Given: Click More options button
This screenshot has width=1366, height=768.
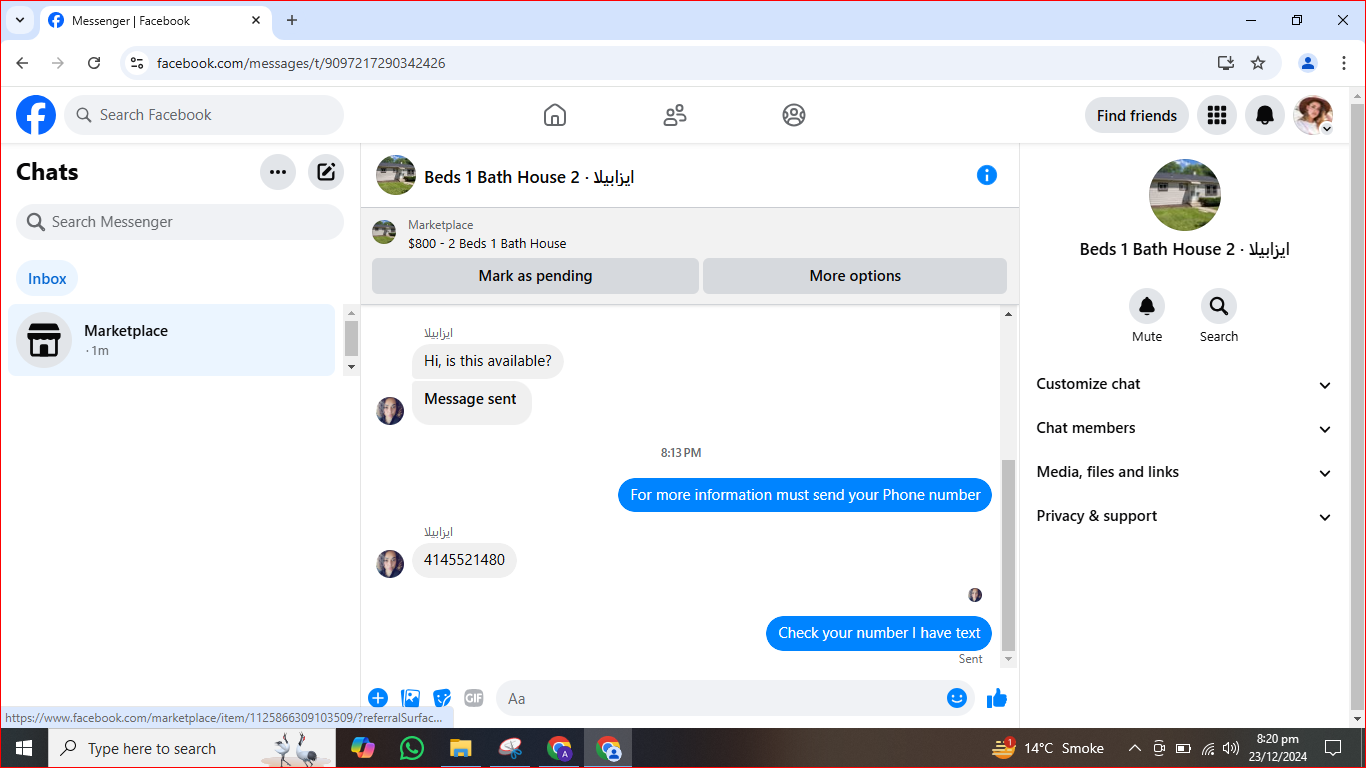Looking at the screenshot, I should point(855,276).
